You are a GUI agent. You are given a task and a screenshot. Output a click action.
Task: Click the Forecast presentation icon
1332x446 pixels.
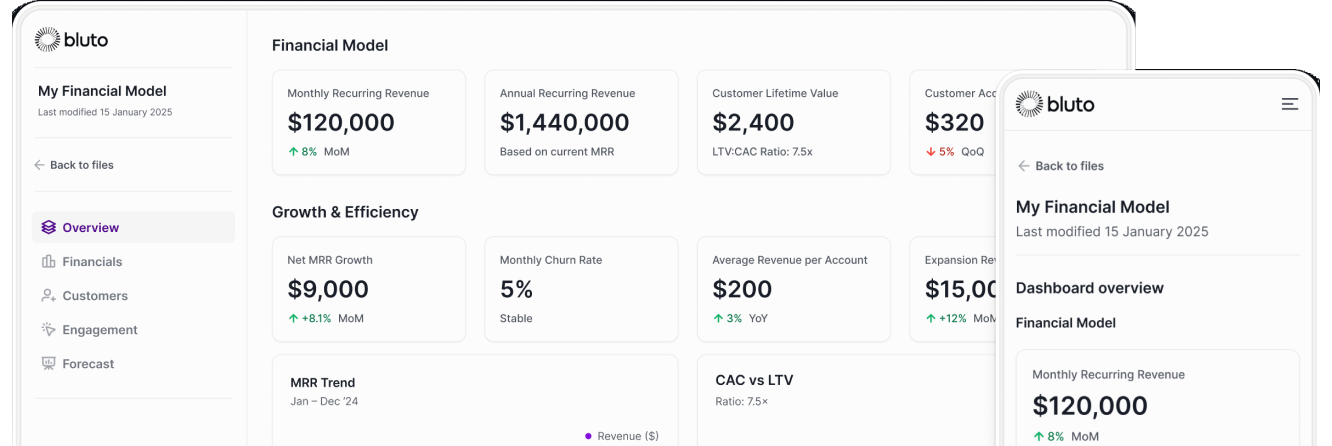coord(48,363)
